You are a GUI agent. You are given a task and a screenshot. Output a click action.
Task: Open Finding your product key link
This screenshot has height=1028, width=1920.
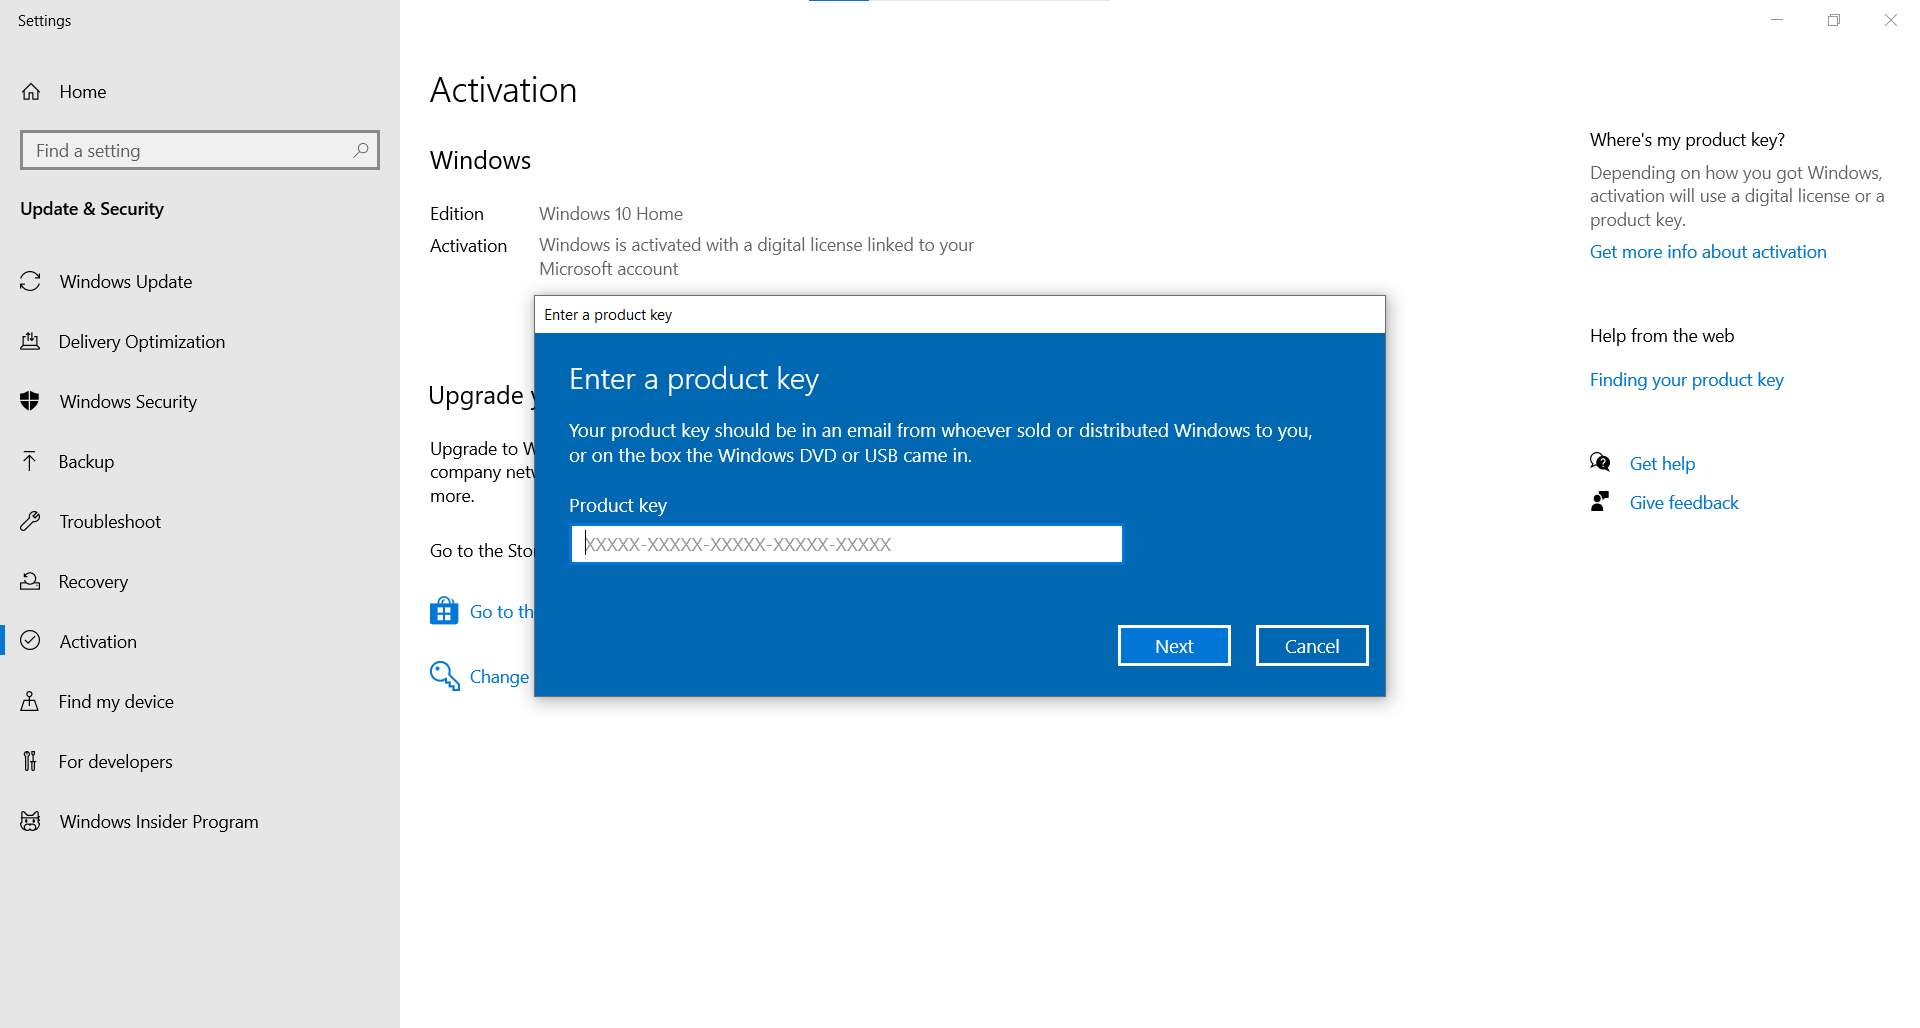point(1687,380)
